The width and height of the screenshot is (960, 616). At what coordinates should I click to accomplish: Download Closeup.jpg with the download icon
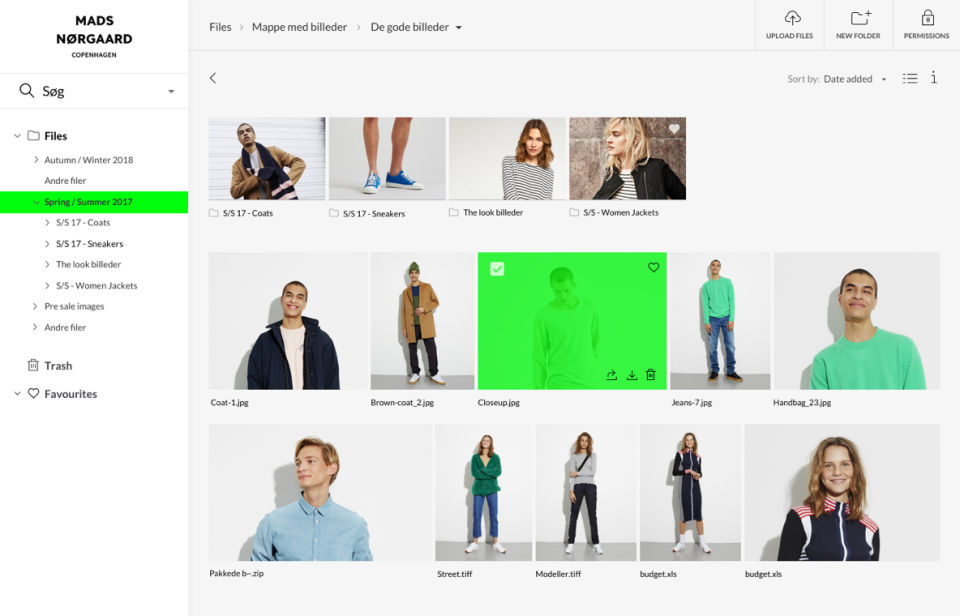coord(632,375)
